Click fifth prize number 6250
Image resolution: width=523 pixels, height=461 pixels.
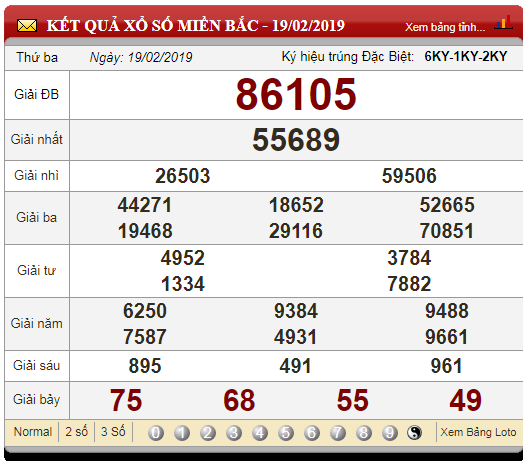145,311
